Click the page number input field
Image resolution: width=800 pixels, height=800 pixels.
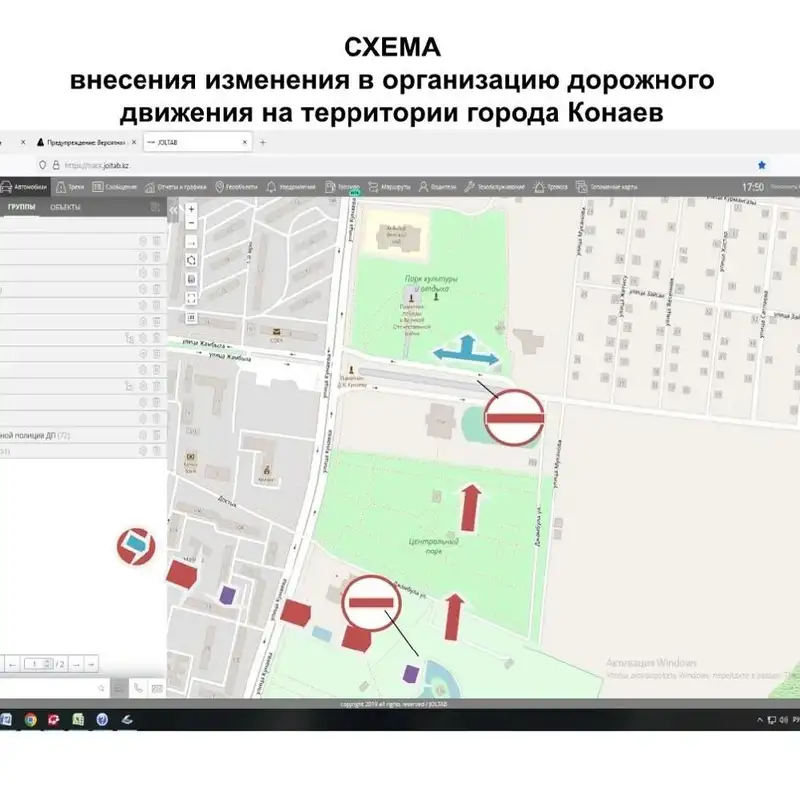36,663
